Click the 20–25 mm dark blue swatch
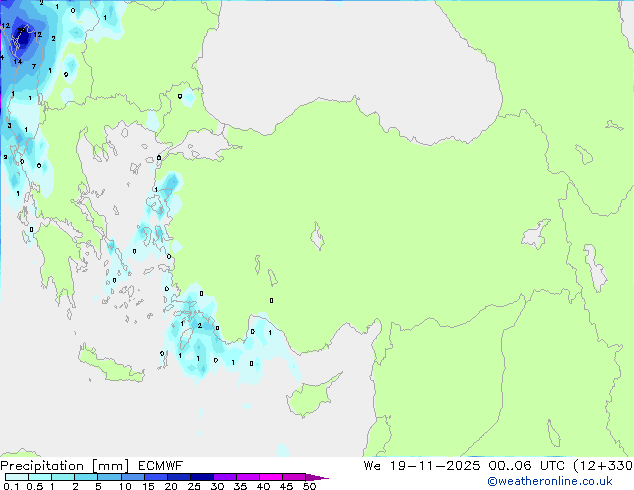 click(x=179, y=477)
